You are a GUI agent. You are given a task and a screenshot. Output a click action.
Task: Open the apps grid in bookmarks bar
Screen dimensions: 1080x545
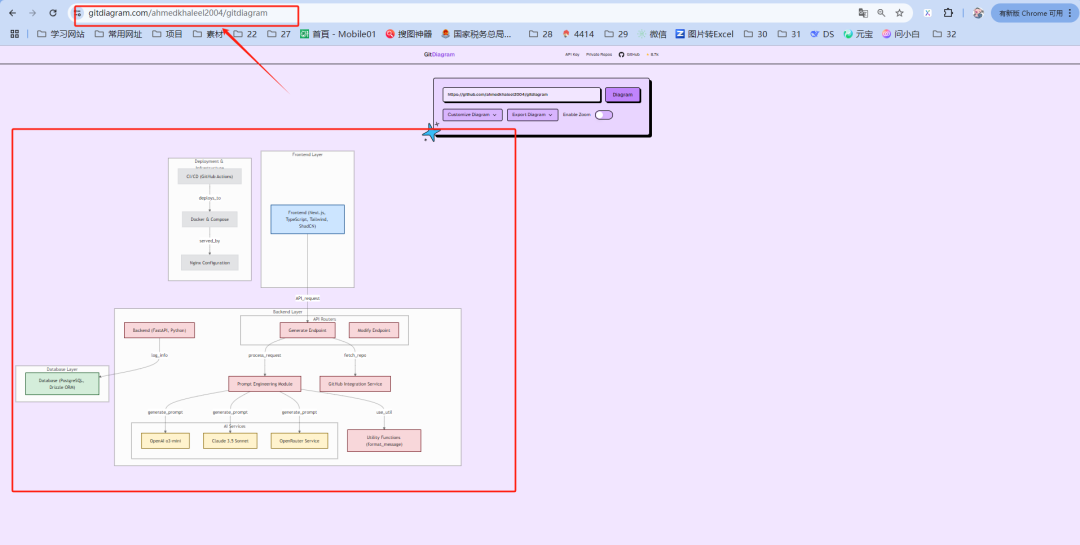(15, 34)
